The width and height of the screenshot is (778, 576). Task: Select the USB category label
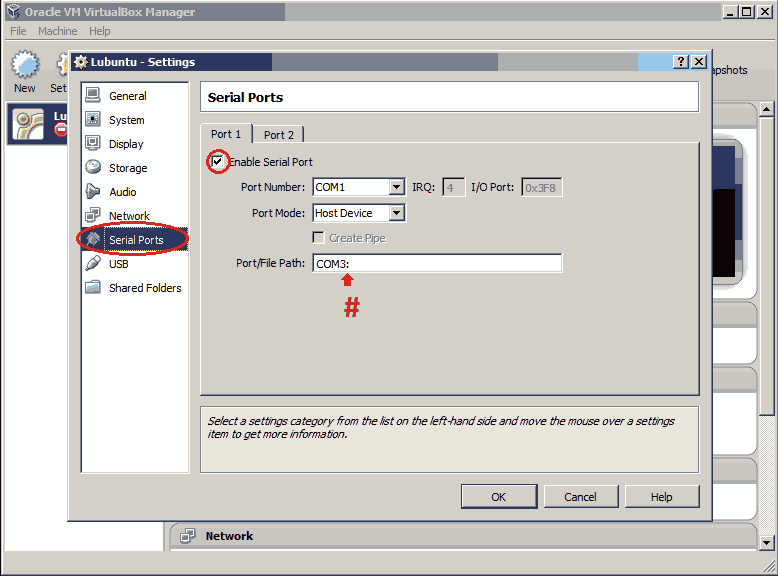tap(119, 264)
